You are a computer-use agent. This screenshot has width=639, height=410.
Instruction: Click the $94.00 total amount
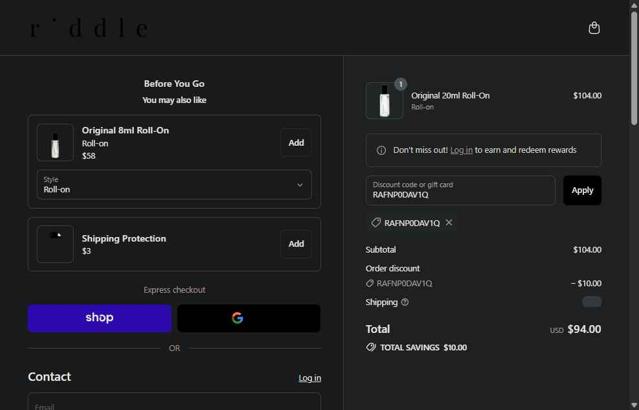(x=584, y=329)
